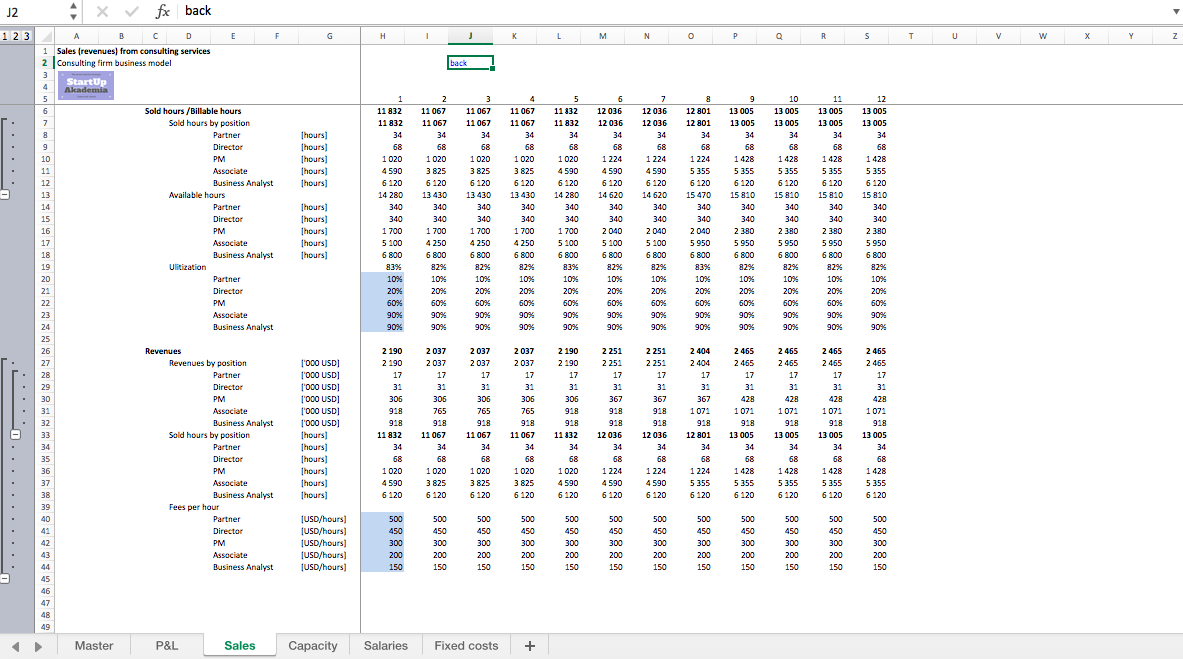Click the right sheet-navigation arrow
The image size is (1183, 659).
tap(37, 645)
